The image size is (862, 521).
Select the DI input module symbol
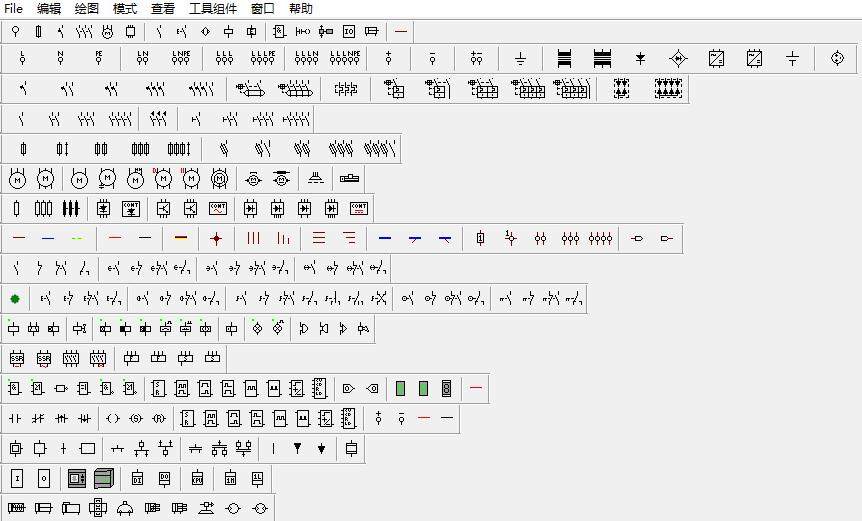coord(138,478)
